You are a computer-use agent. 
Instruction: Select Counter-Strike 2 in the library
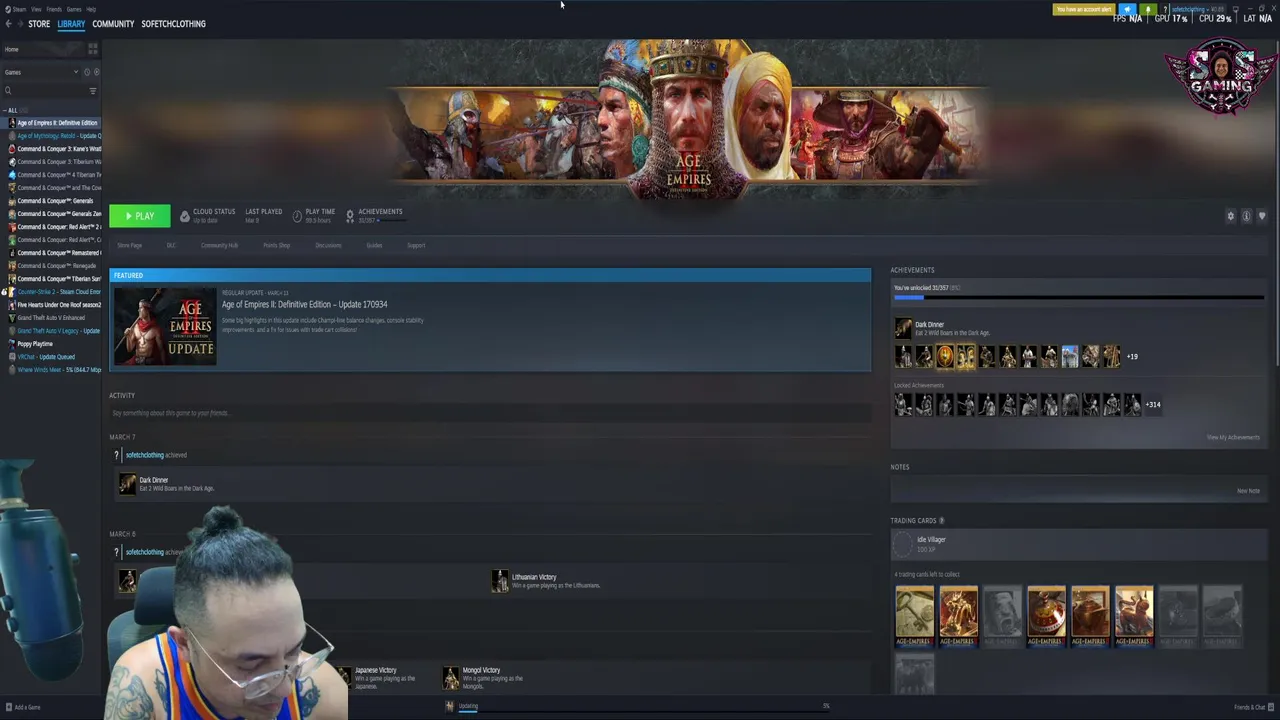tap(51, 292)
